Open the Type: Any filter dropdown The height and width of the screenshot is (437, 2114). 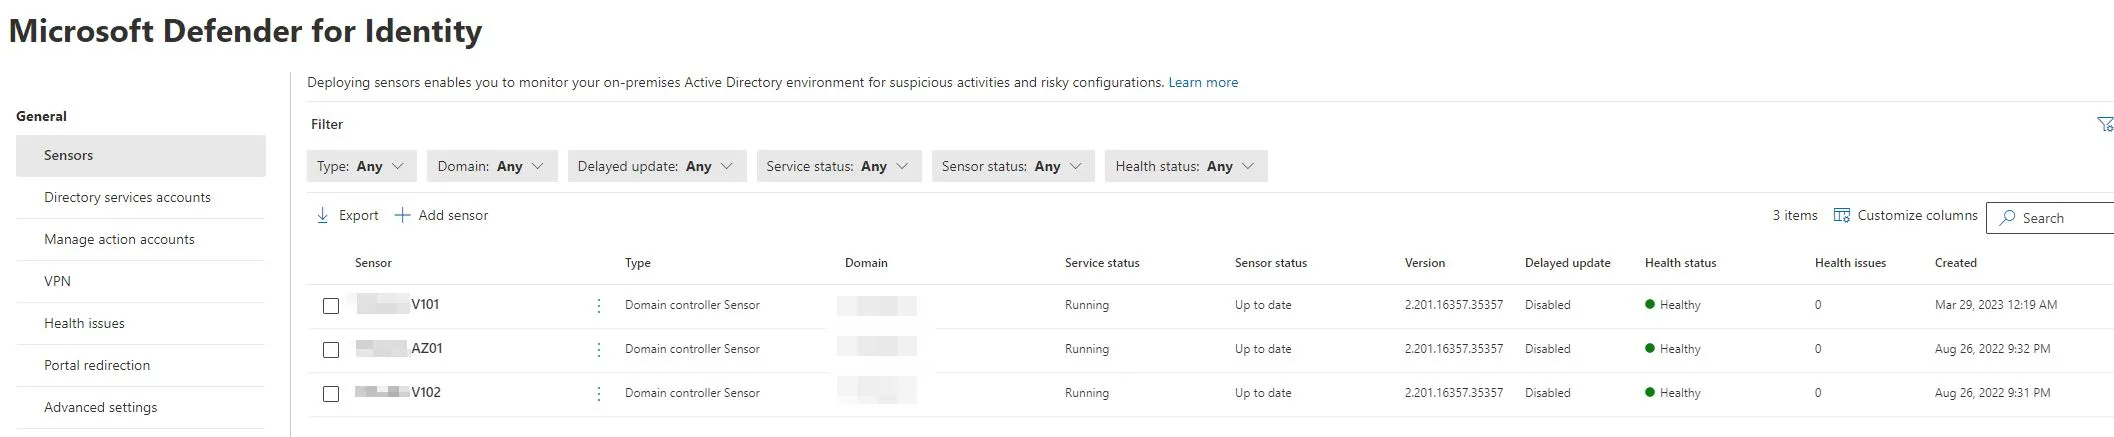click(361, 166)
